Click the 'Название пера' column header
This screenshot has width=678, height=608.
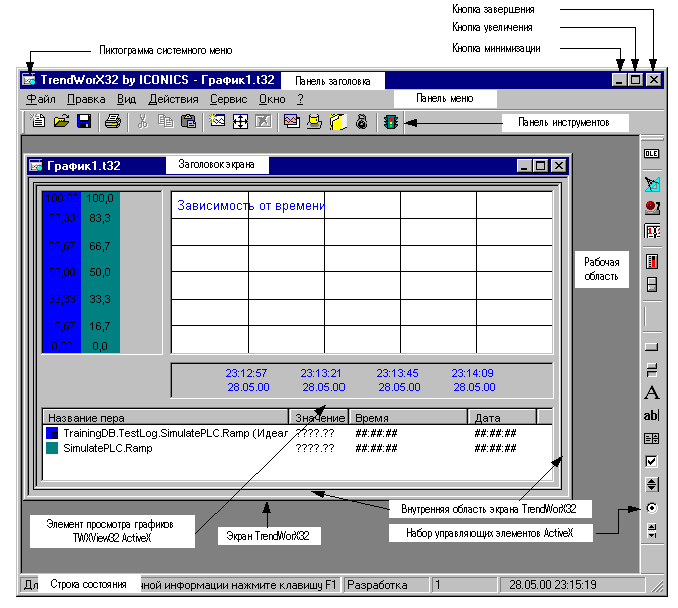166,417
